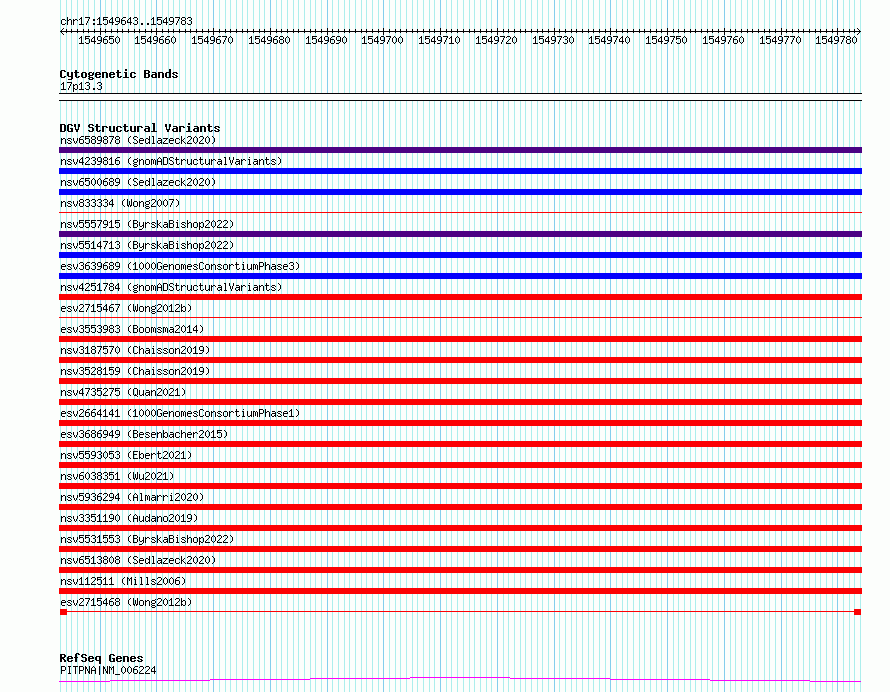
Task: Open variant nsv833334 (Wong2007)
Action: [x=120, y=203]
